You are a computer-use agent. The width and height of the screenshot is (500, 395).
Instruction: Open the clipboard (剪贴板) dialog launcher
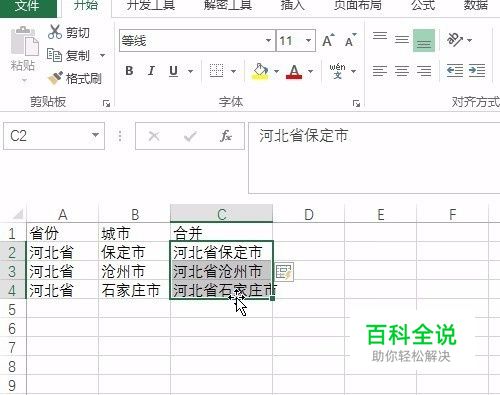(x=106, y=104)
